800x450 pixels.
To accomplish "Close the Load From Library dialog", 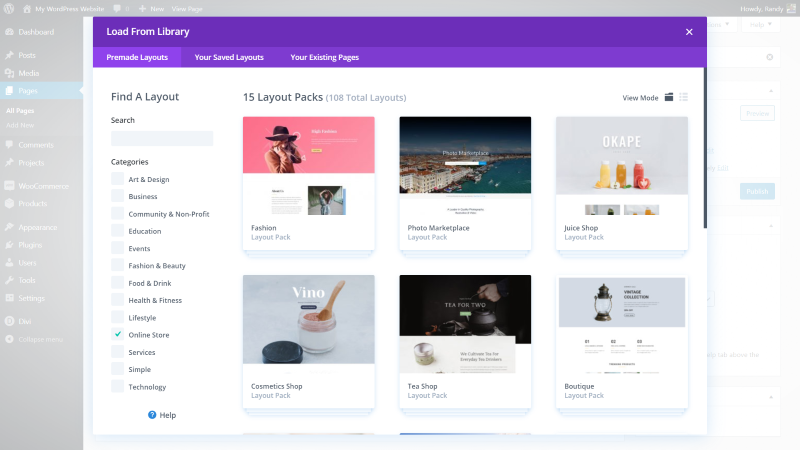I will click(689, 32).
